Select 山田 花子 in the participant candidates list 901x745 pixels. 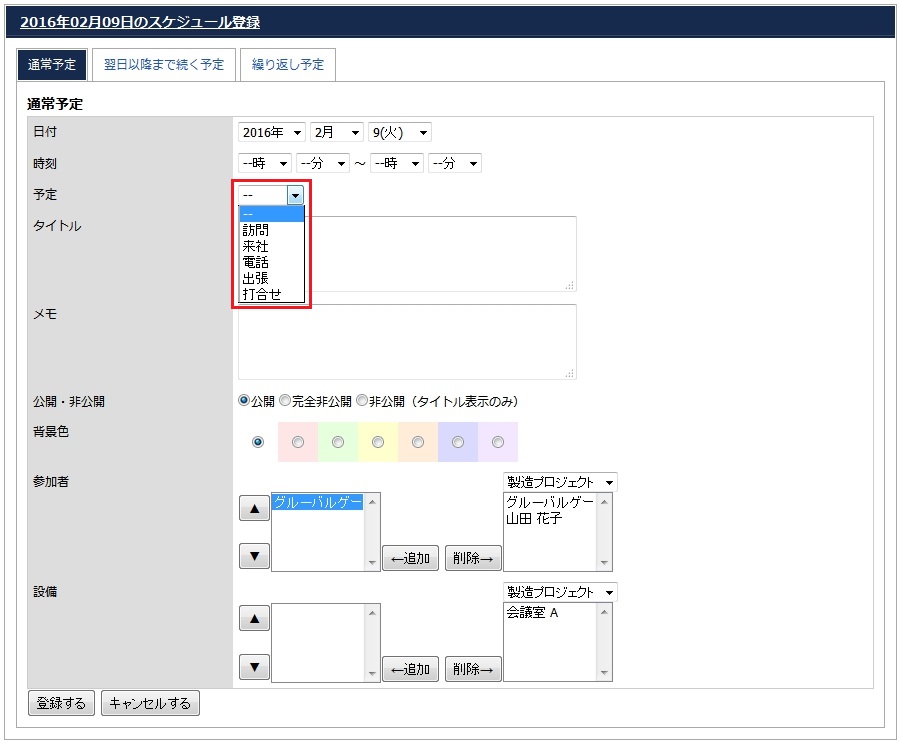535,519
